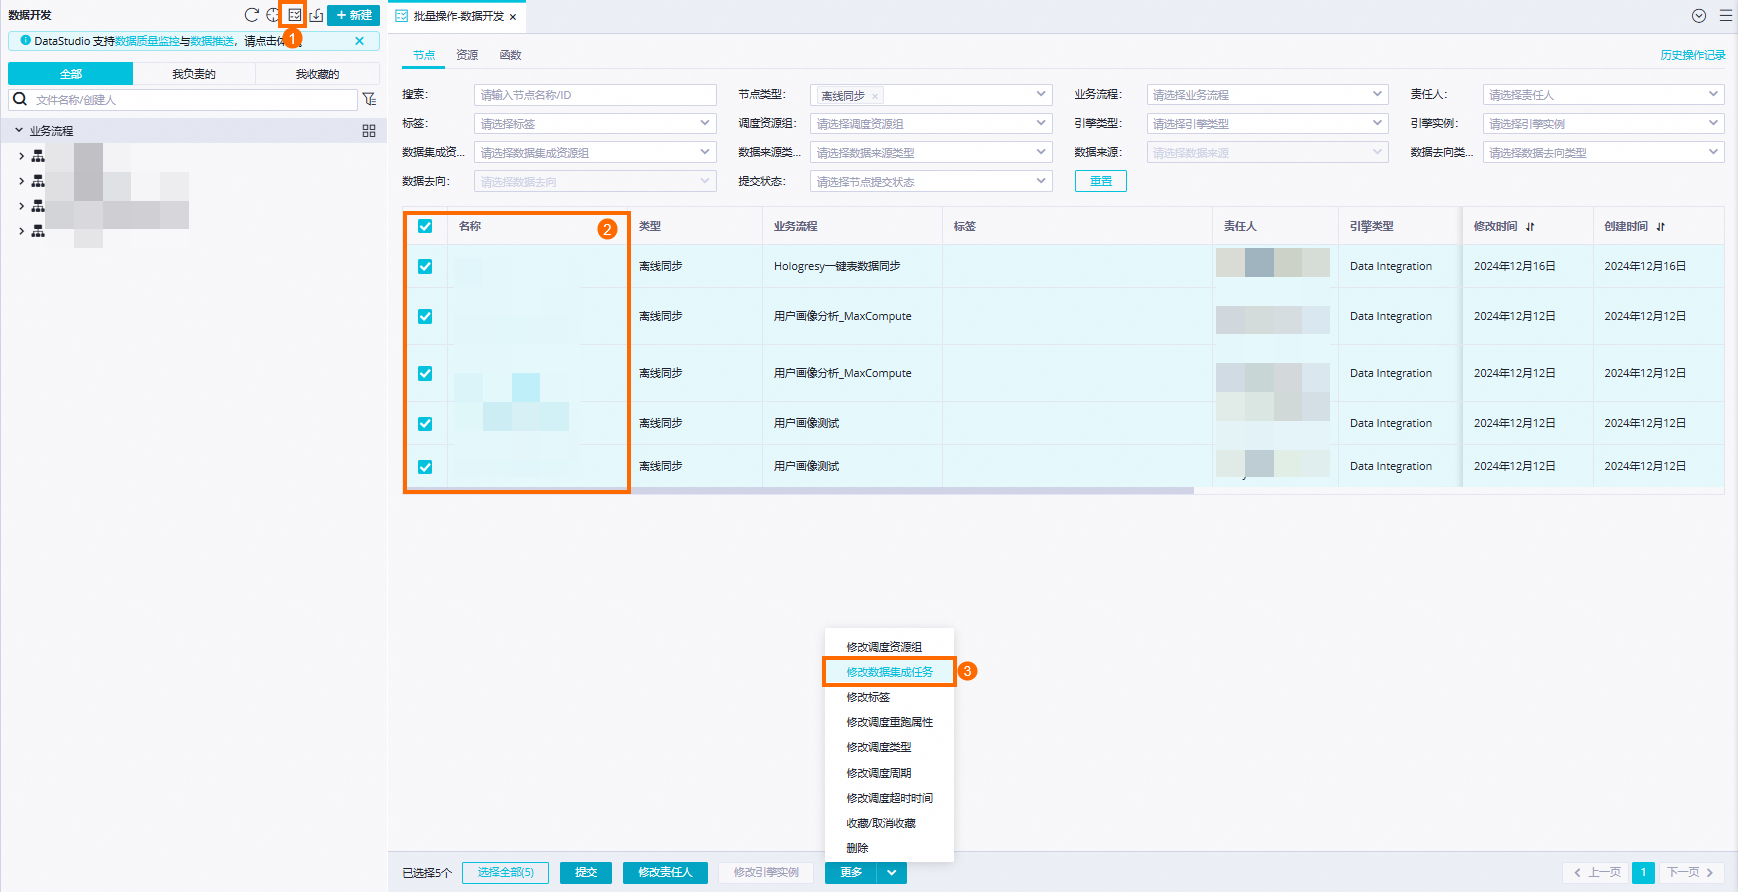Collapse the 业务流程 tree section
1738x892 pixels.
18,130
